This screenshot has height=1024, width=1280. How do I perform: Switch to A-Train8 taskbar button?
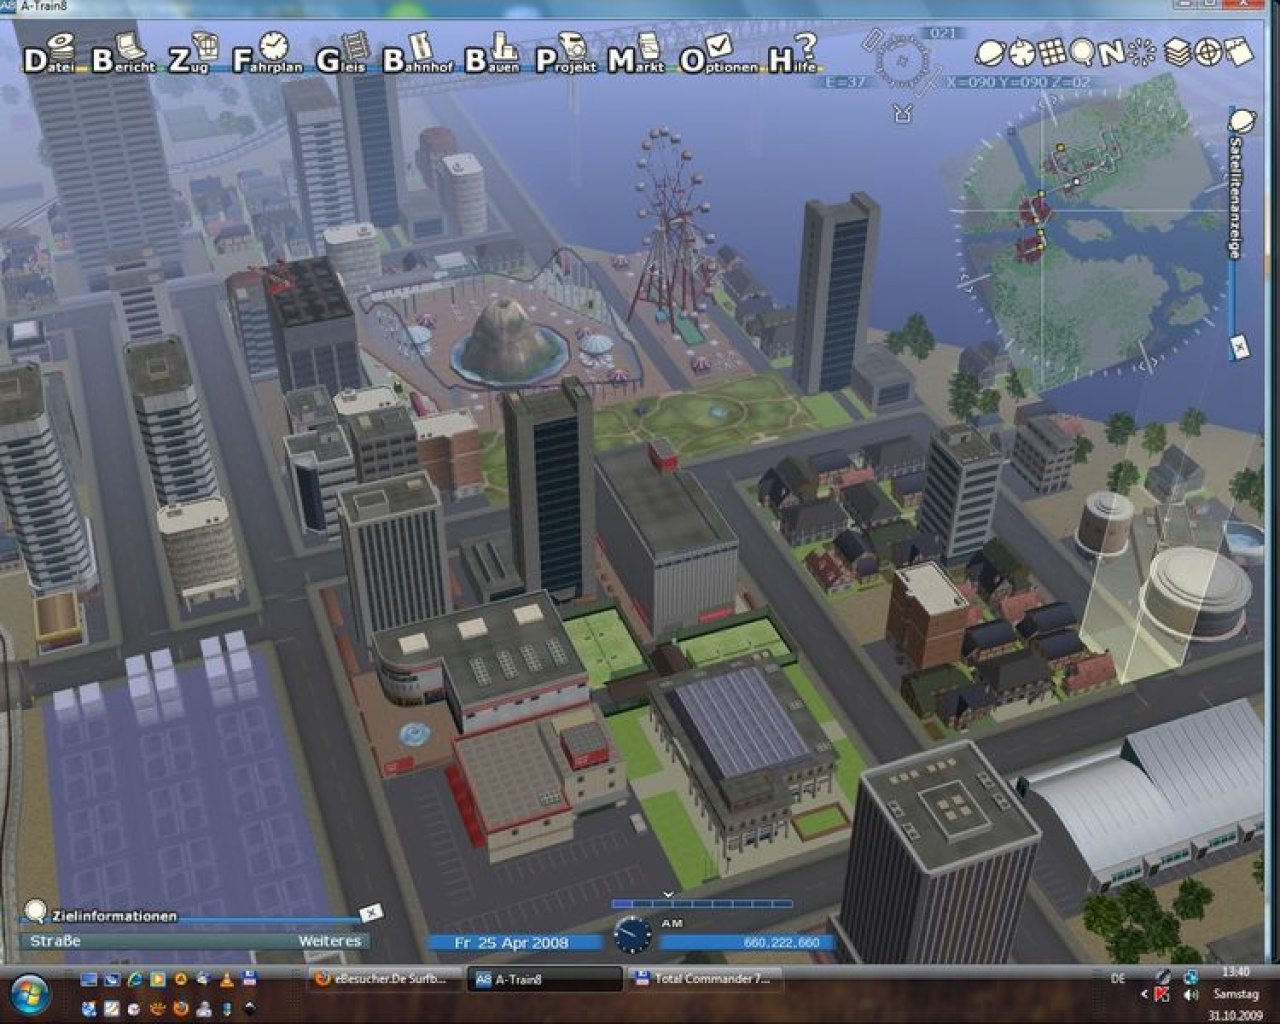tap(545, 979)
